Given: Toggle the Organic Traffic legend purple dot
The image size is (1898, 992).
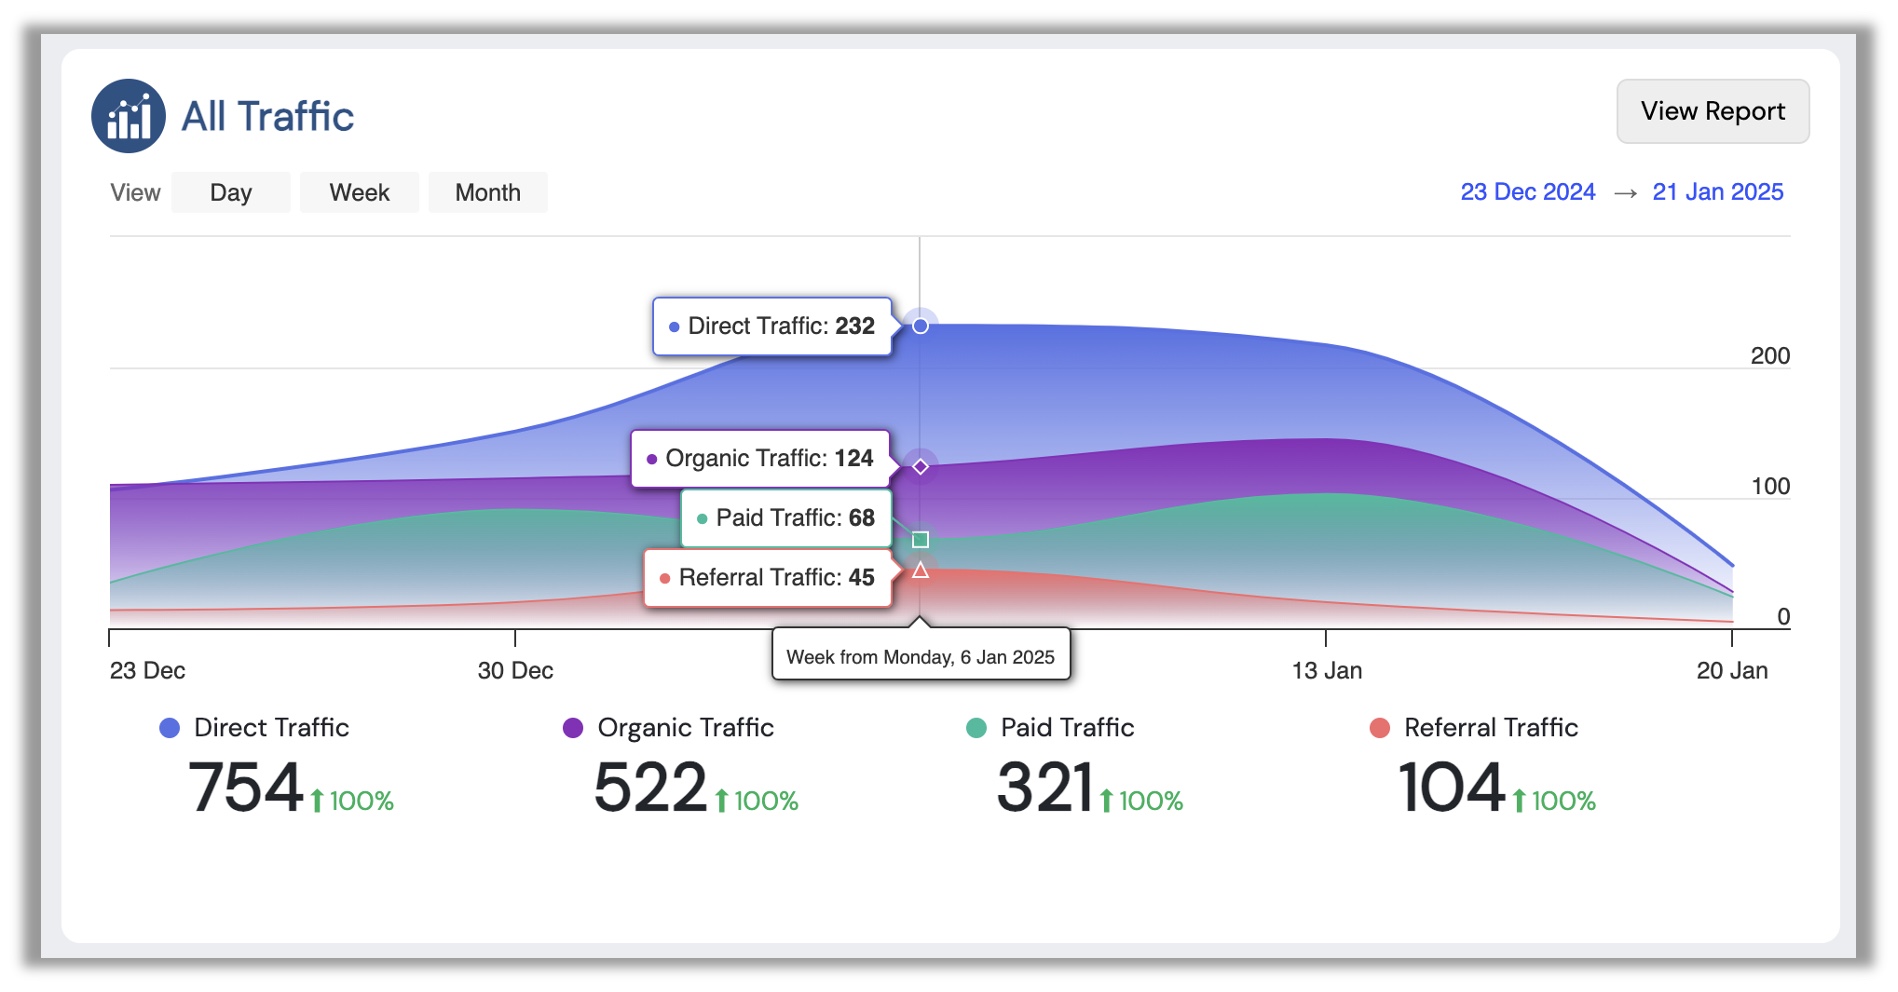Looking at the screenshot, I should coord(573,728).
